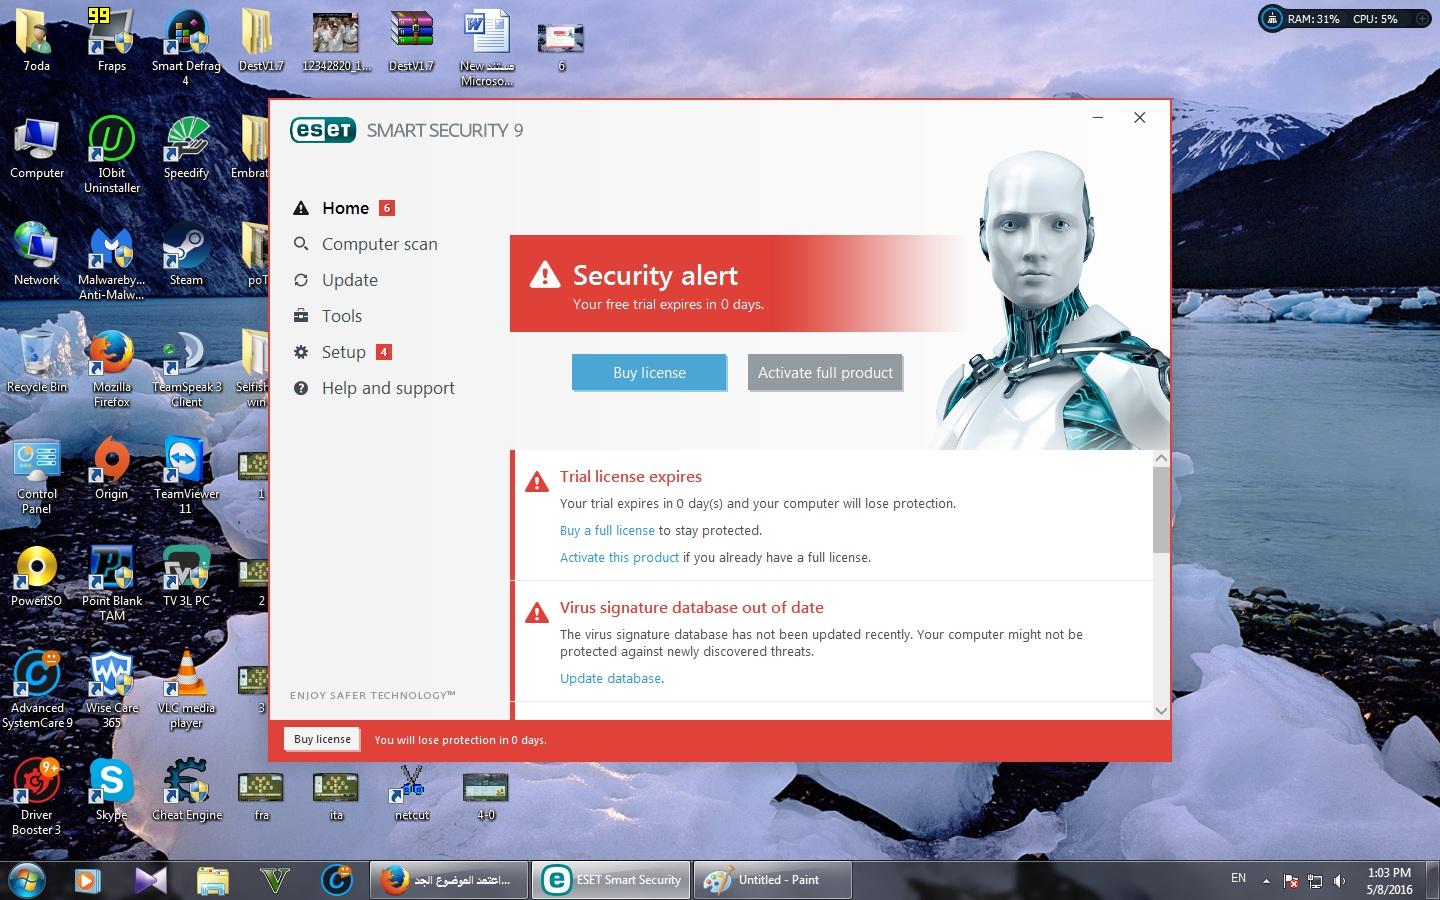Select the New Microsoft Word document icon
The width and height of the screenshot is (1440, 900).
pyautogui.click(x=487, y=47)
